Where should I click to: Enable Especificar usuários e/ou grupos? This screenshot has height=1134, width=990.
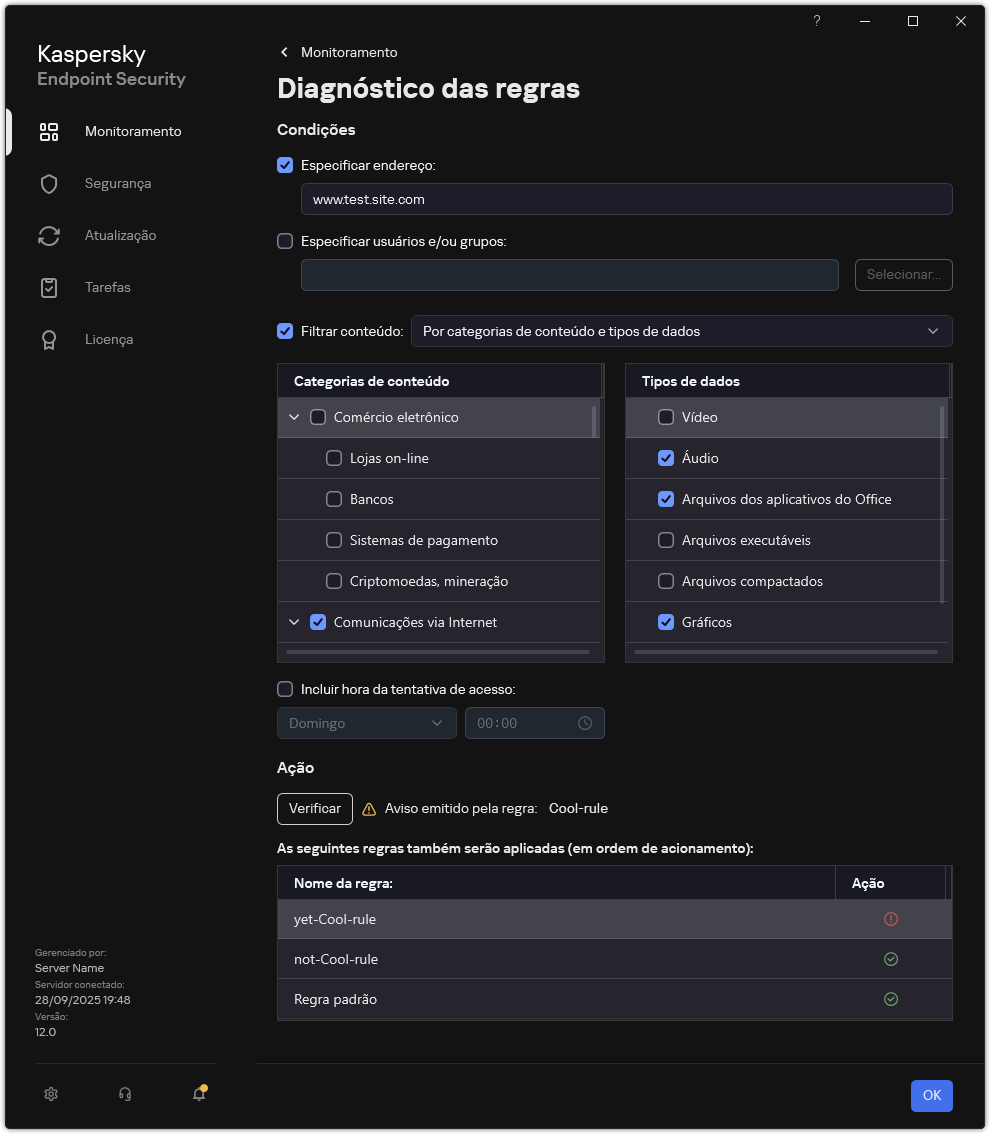tap(285, 241)
